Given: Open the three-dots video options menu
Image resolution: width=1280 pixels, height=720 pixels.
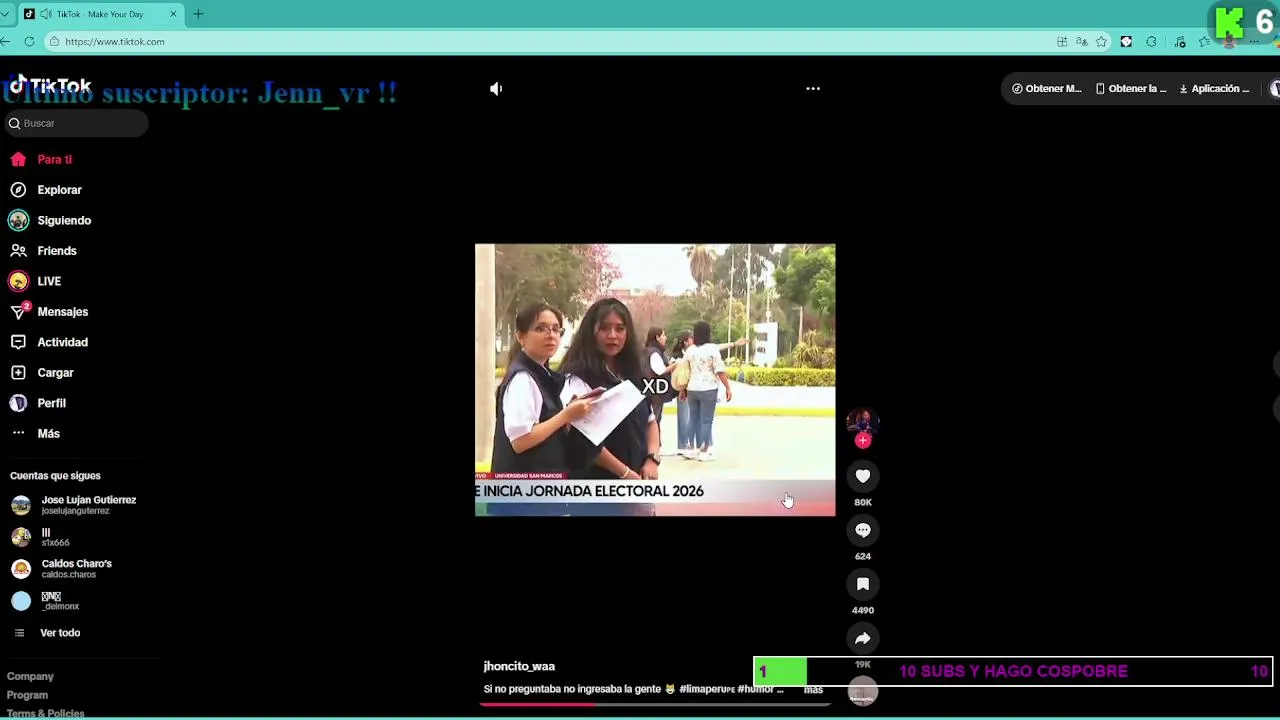Looking at the screenshot, I should coord(813,88).
